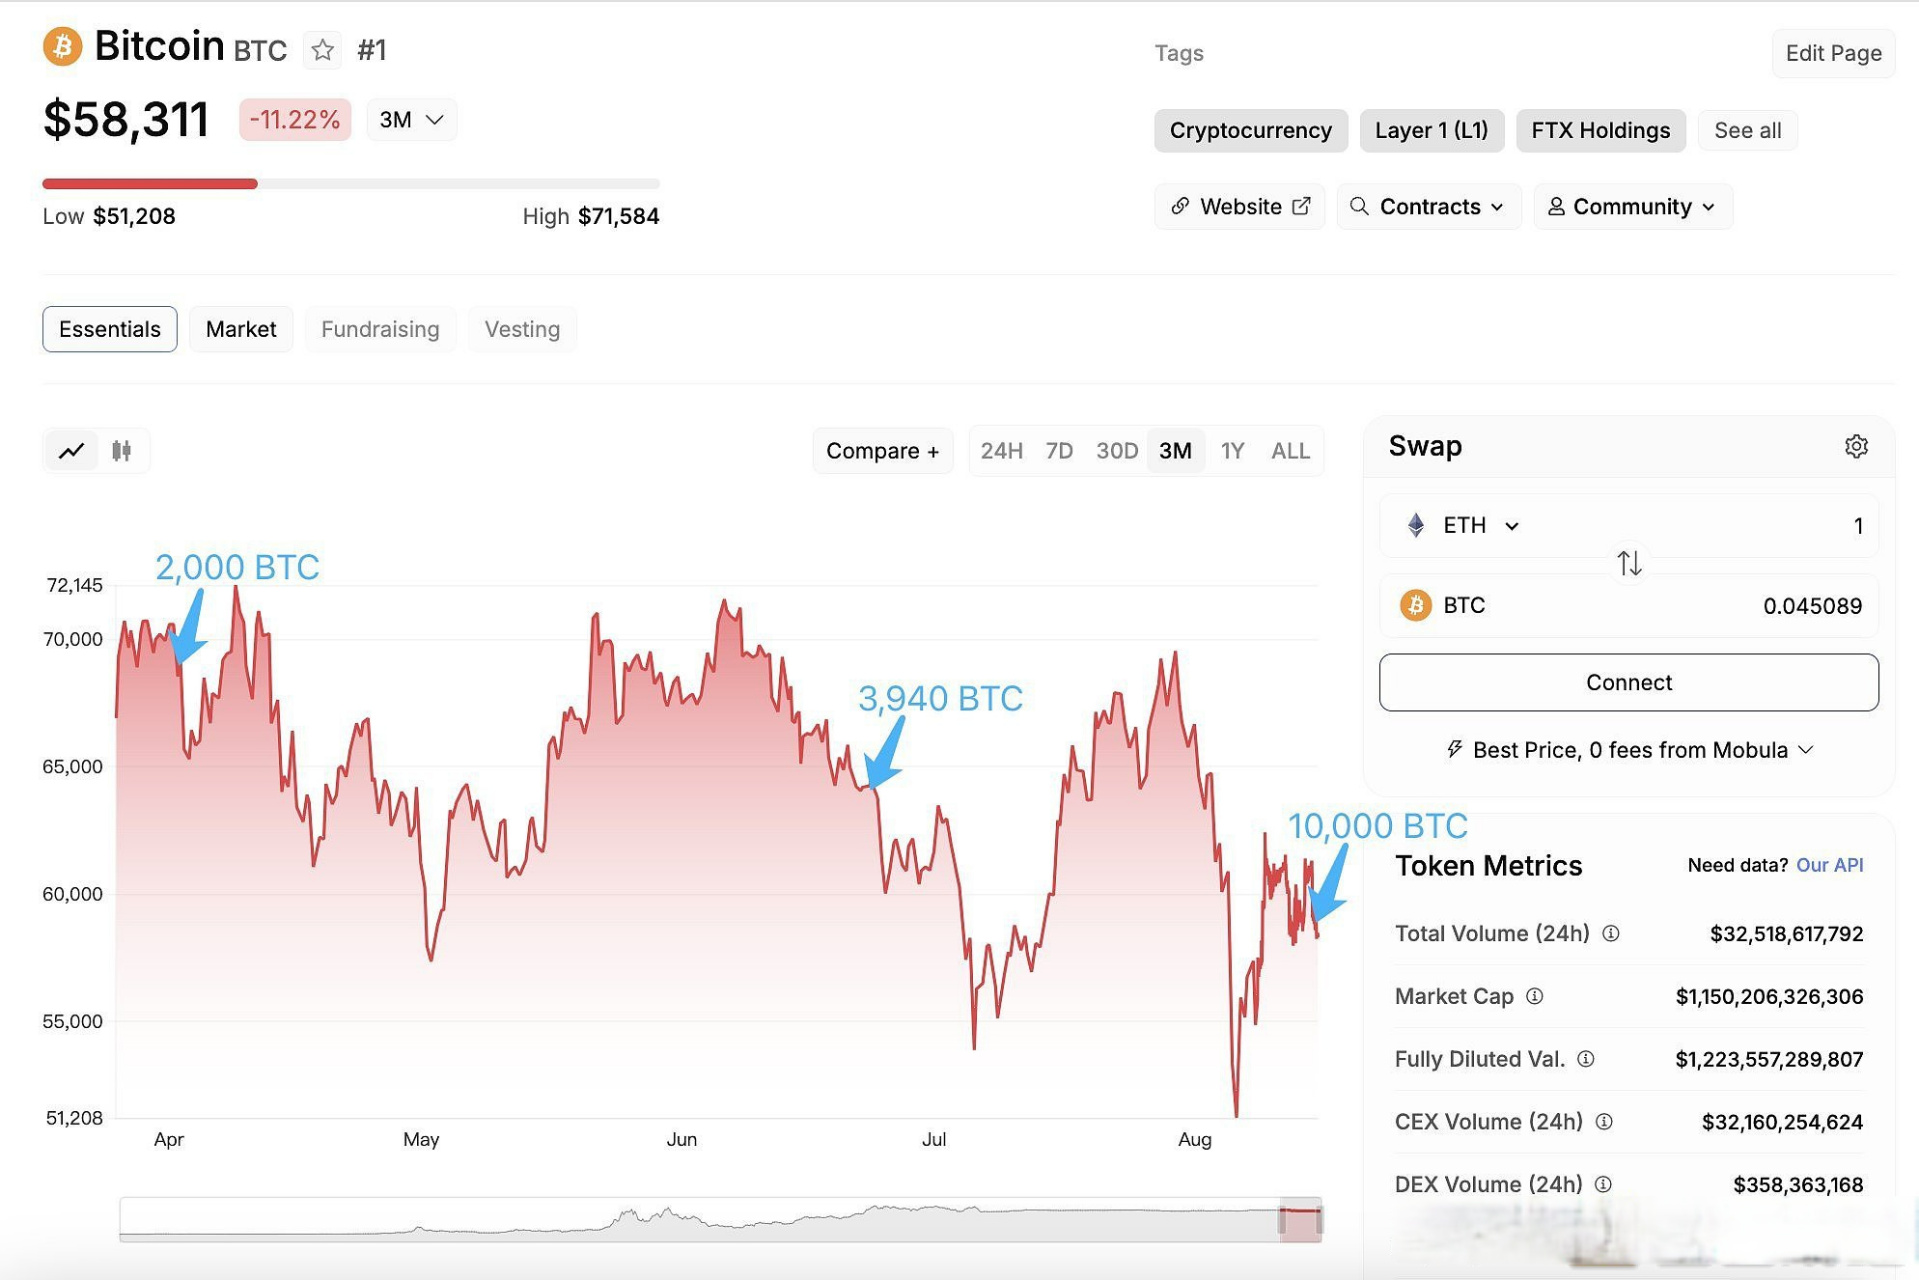
Task: Open the Edit Page button
Action: click(1833, 53)
